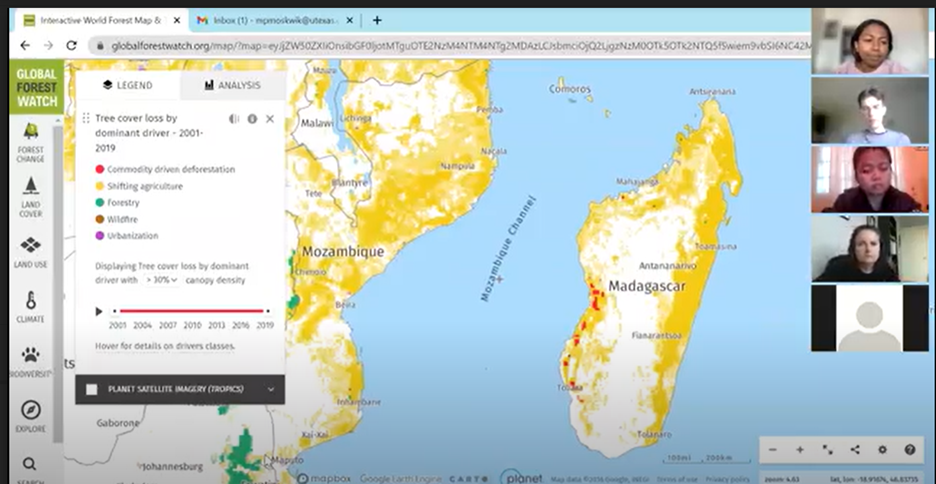Expand the Planet Satellite Imagery panel
The height and width of the screenshot is (484, 936).
pos(270,389)
